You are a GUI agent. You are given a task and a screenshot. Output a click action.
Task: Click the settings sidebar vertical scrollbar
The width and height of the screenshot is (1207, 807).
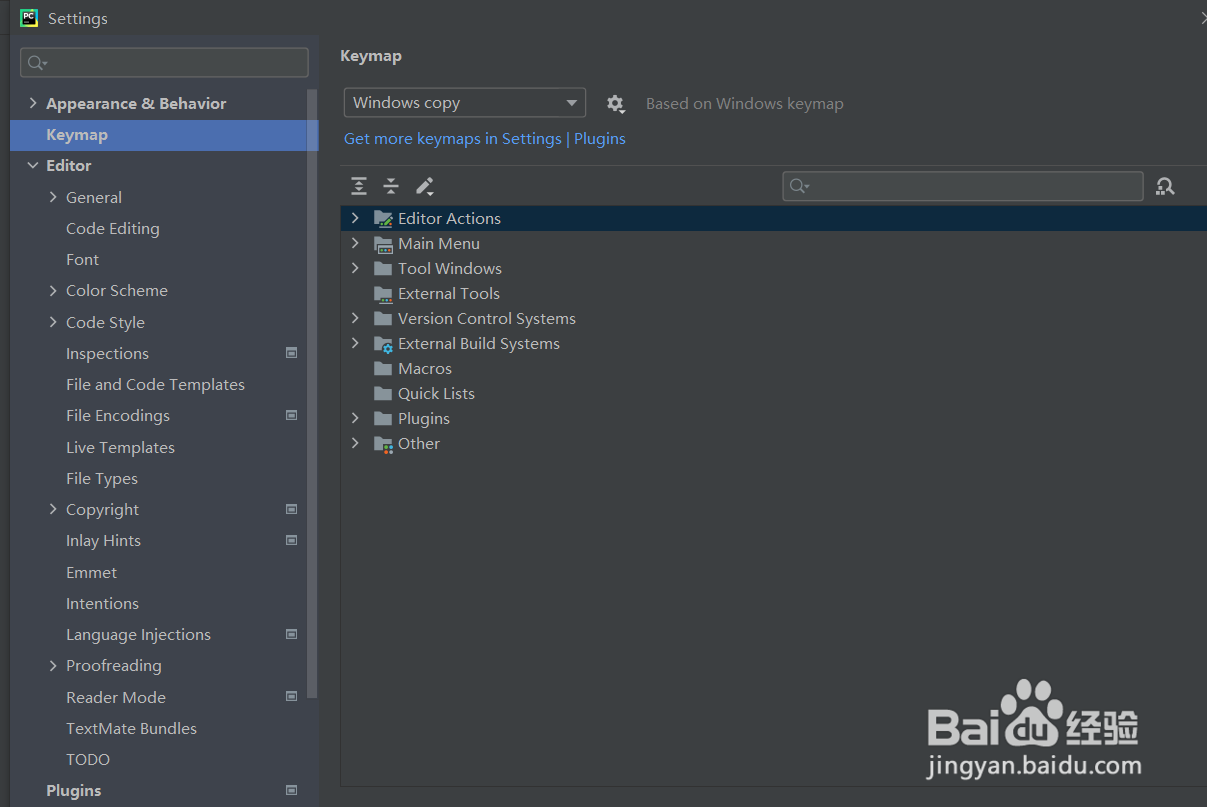click(313, 393)
